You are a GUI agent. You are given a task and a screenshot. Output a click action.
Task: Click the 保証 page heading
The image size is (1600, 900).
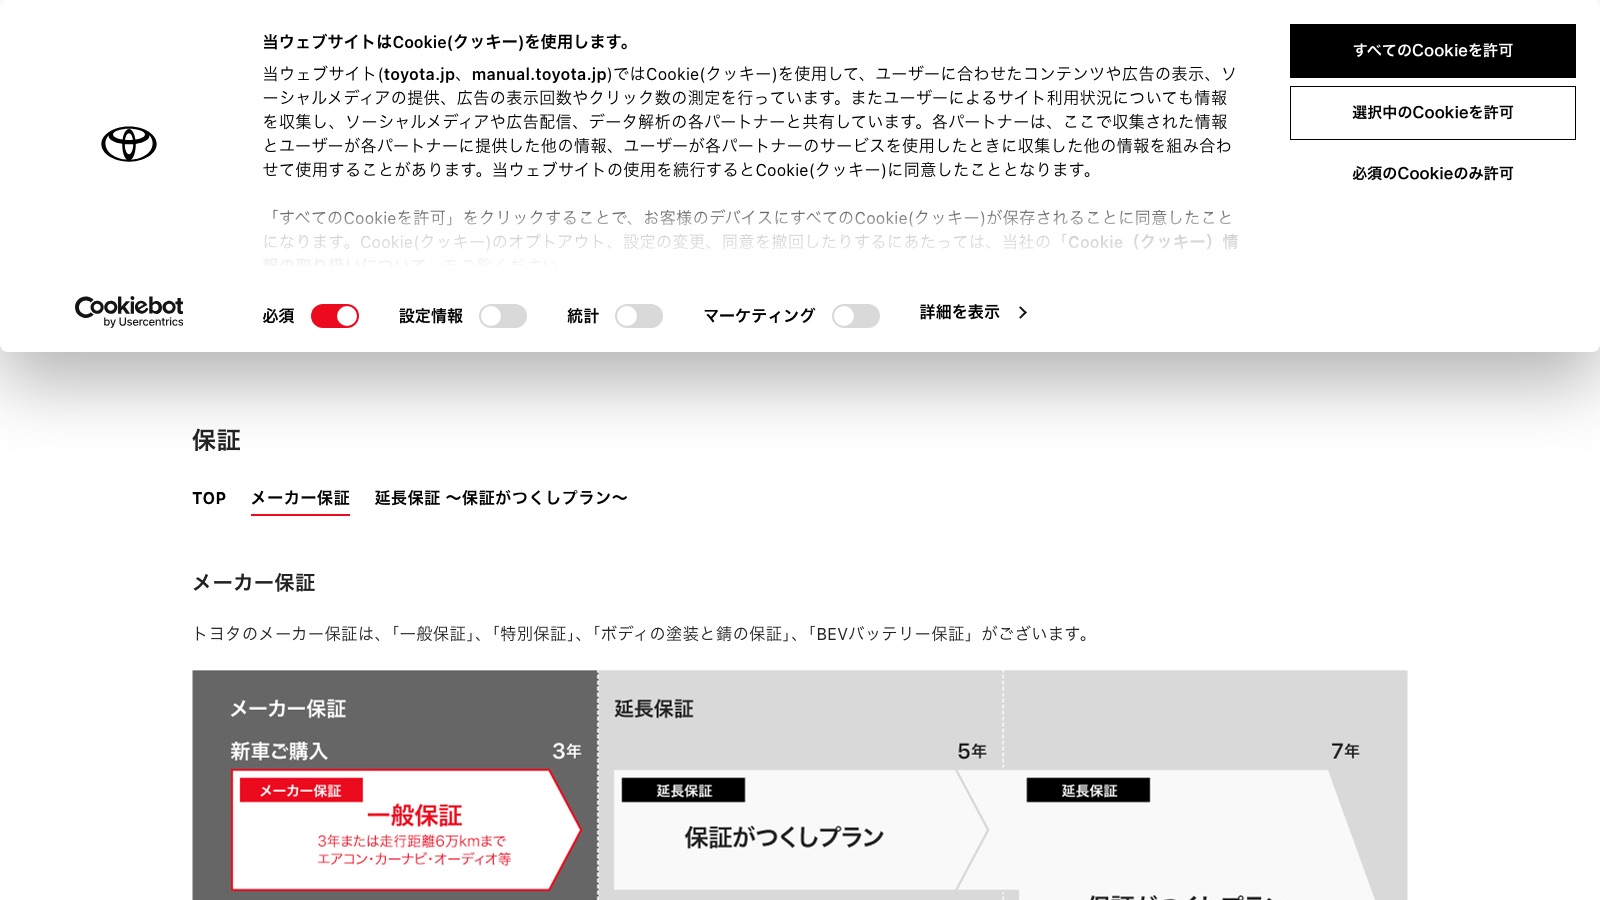pos(216,441)
